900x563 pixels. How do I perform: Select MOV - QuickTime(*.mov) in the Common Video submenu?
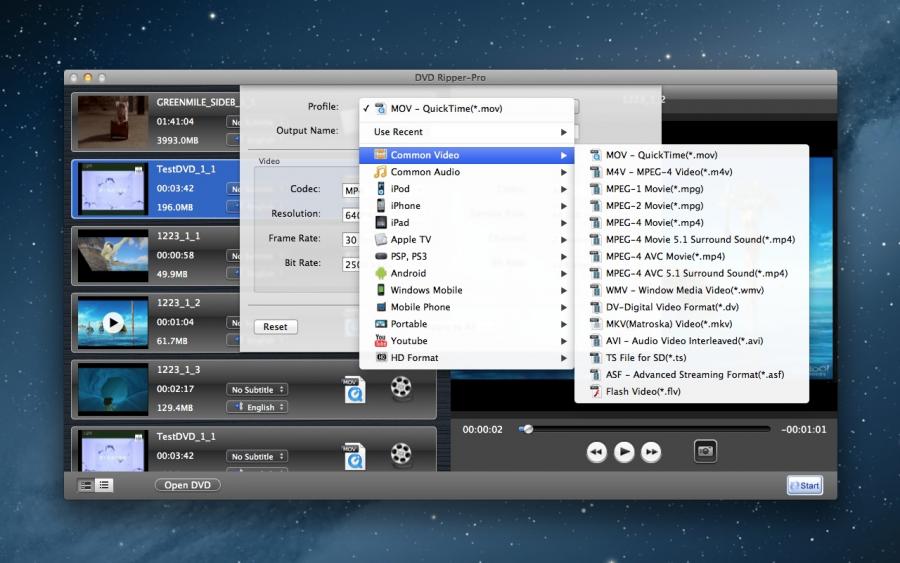coord(692,155)
